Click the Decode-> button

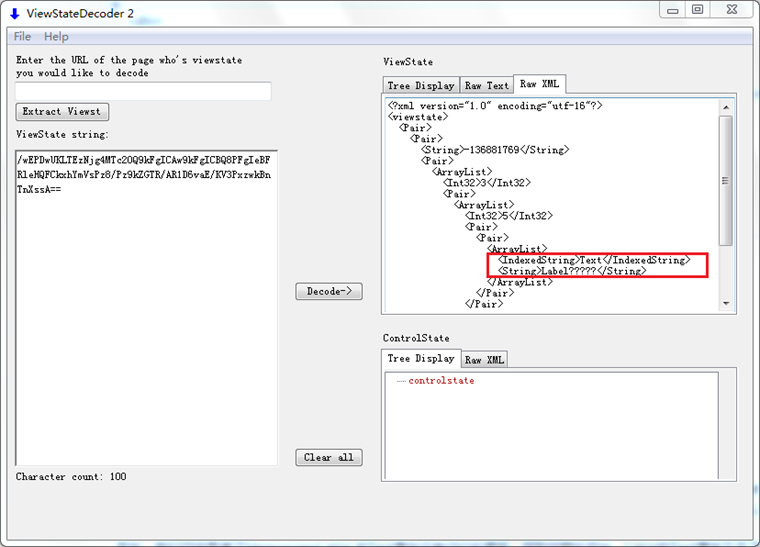[329, 292]
